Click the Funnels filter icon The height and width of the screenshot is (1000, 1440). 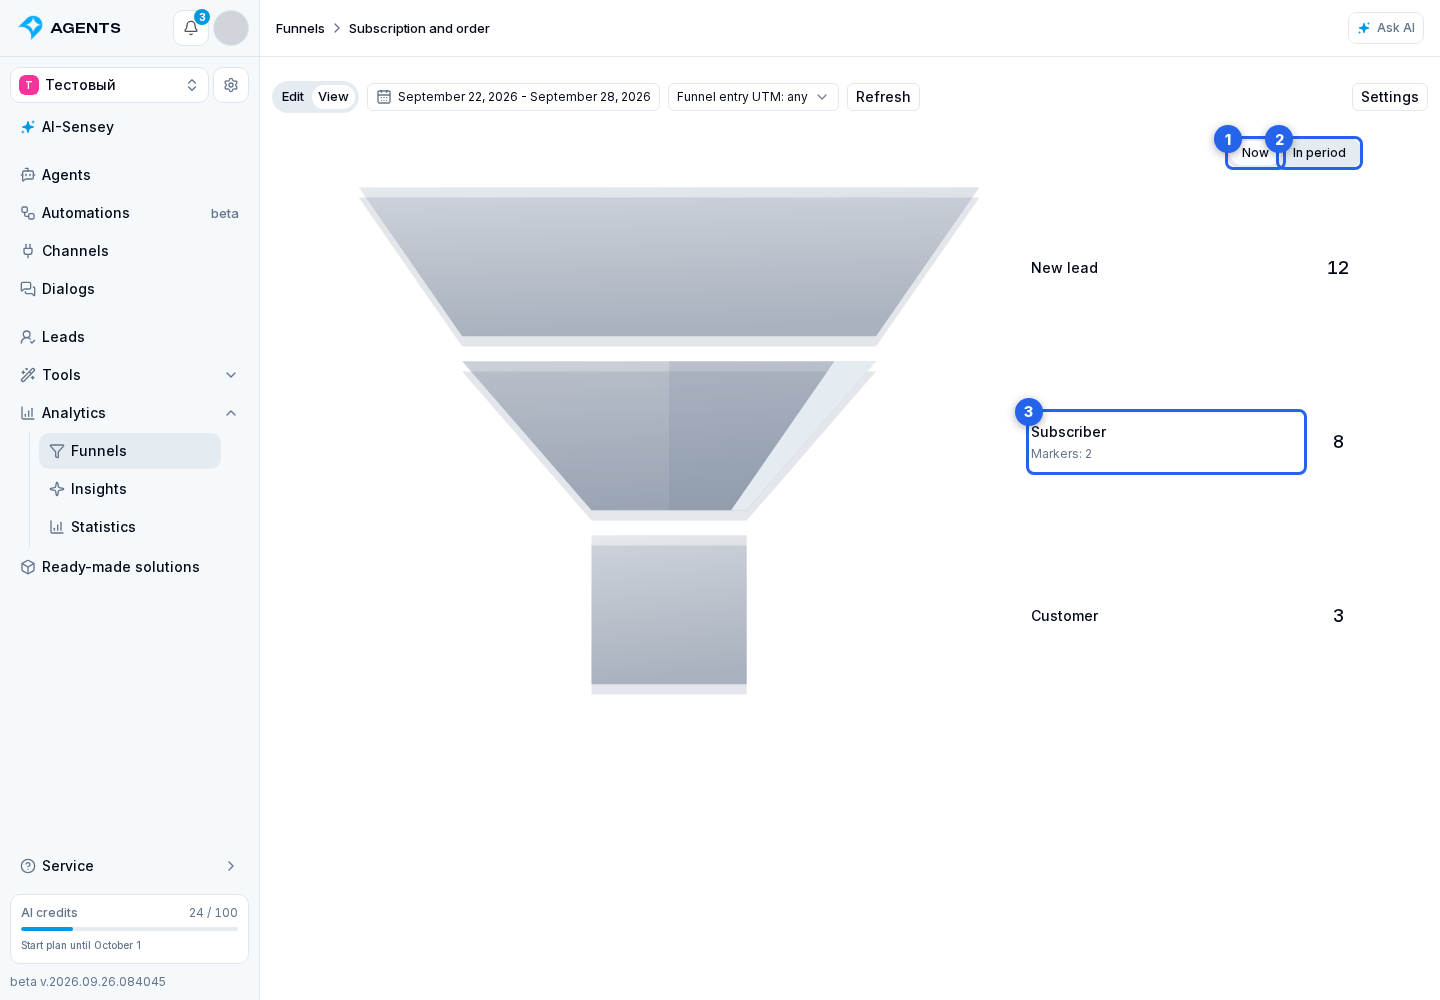pos(57,451)
